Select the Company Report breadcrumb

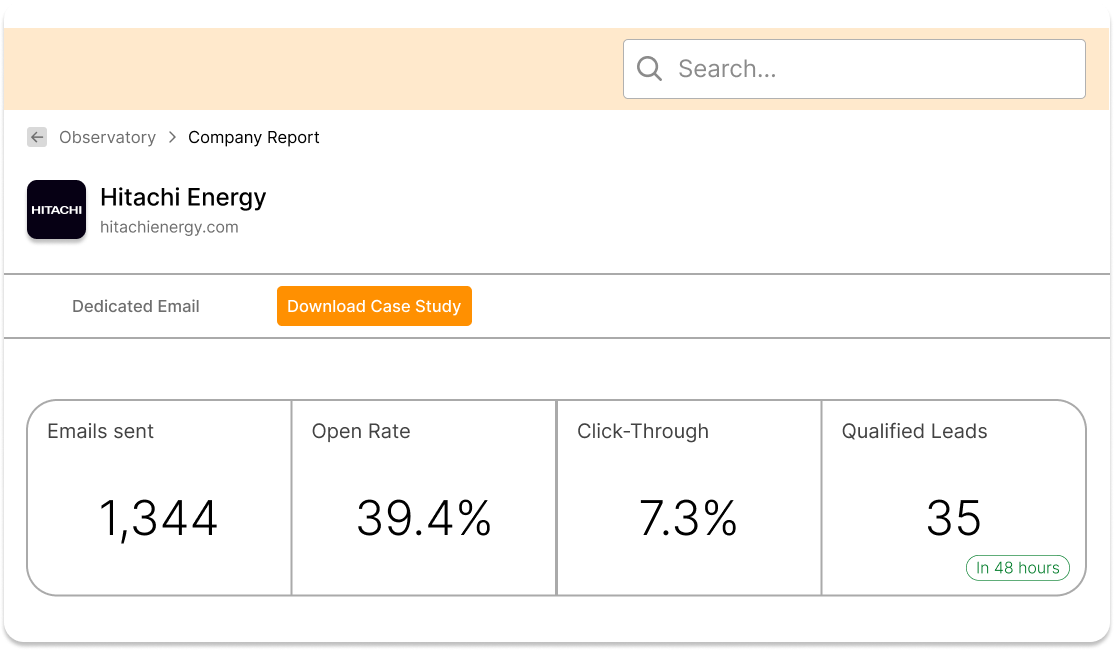pos(254,138)
